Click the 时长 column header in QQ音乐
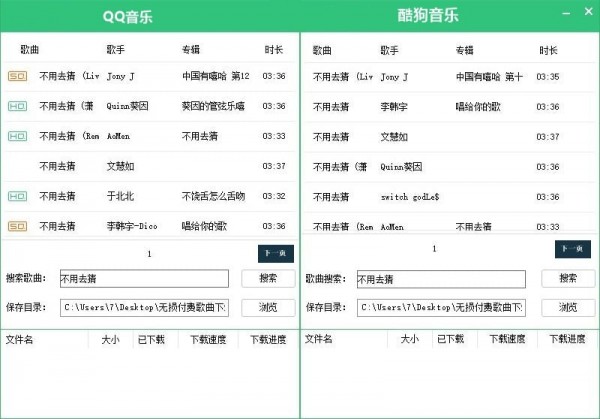600x419 pixels. pos(274,49)
